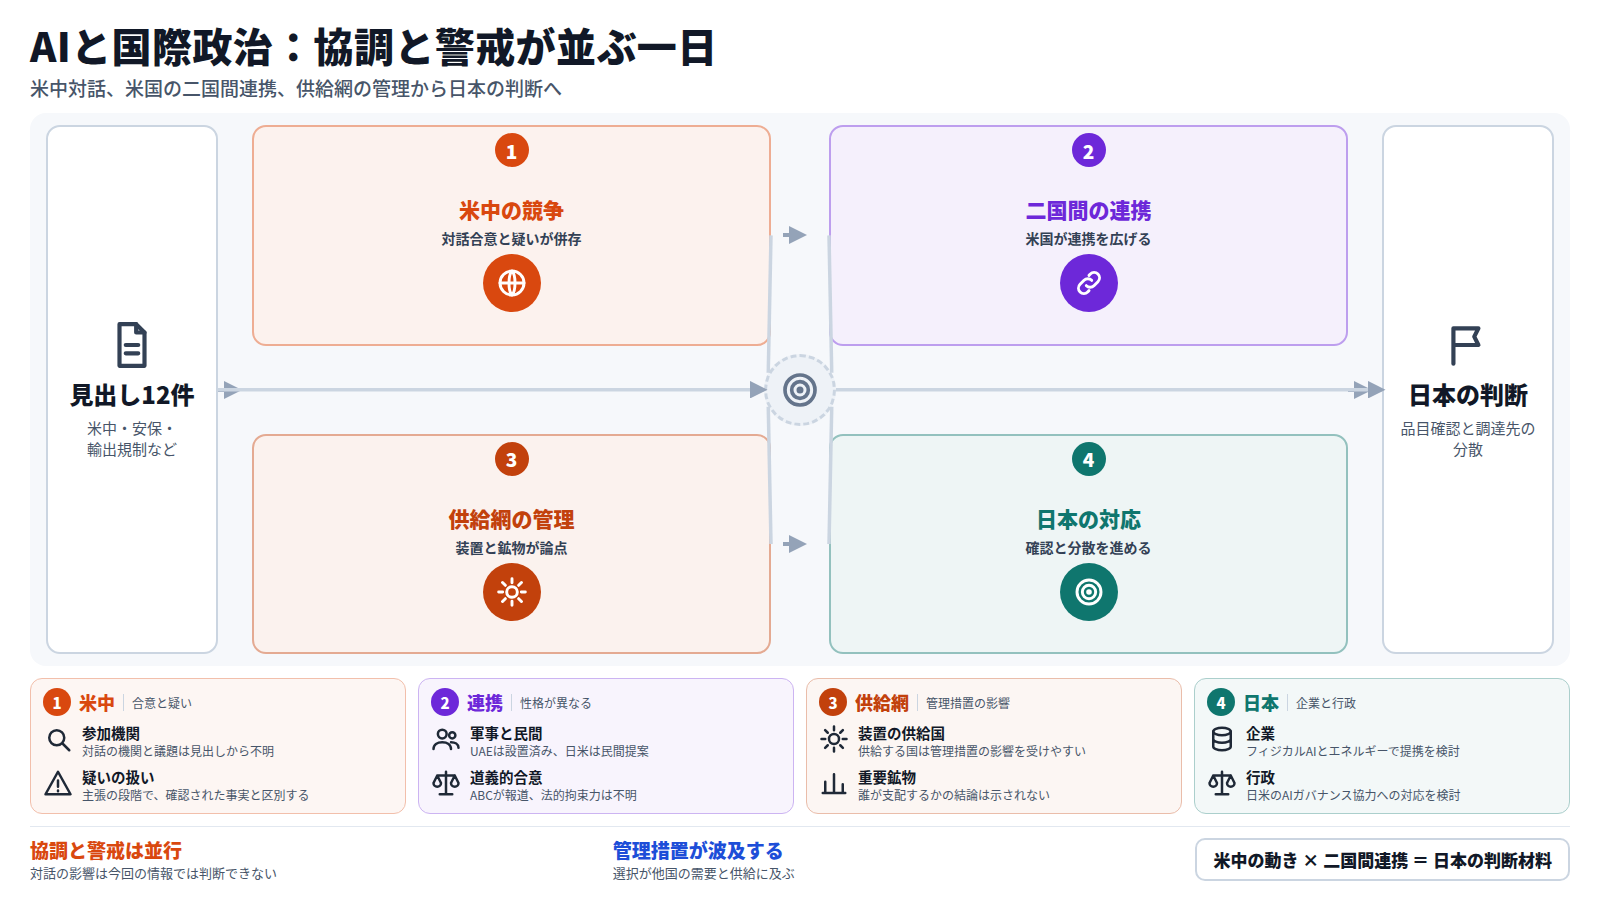Click the text 確認と分散を進める

pyautogui.click(x=1089, y=549)
